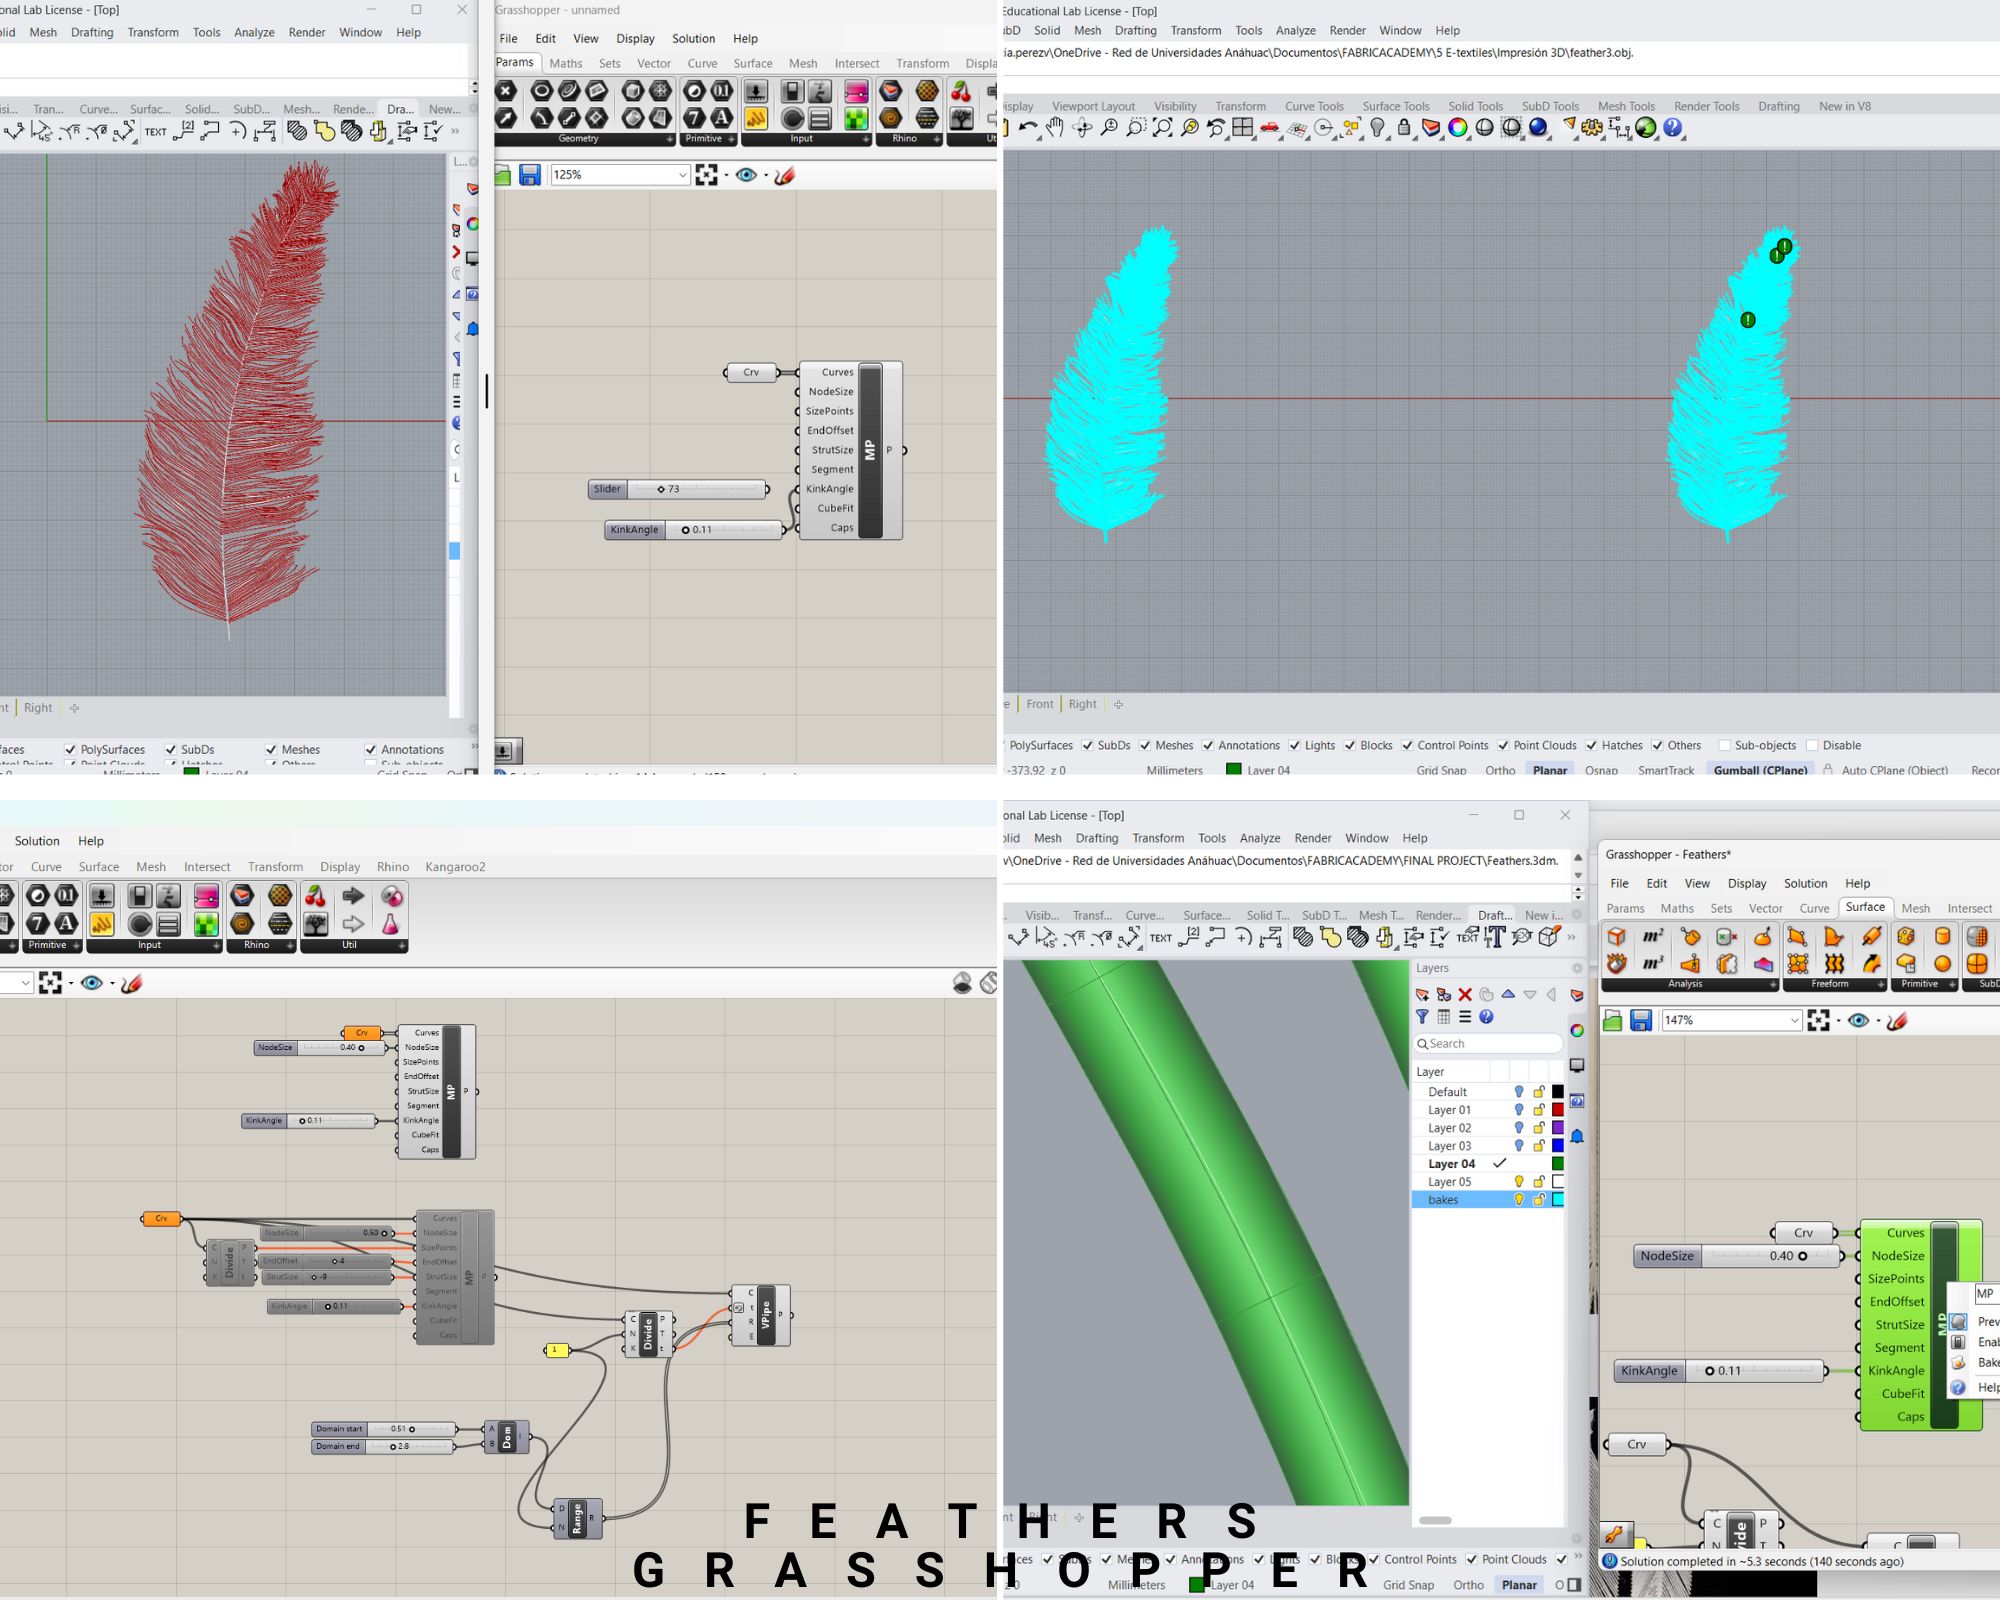Viewport: 2000px width, 1600px height.
Task: Enable the Sub-objects checkbox
Action: point(1724,745)
